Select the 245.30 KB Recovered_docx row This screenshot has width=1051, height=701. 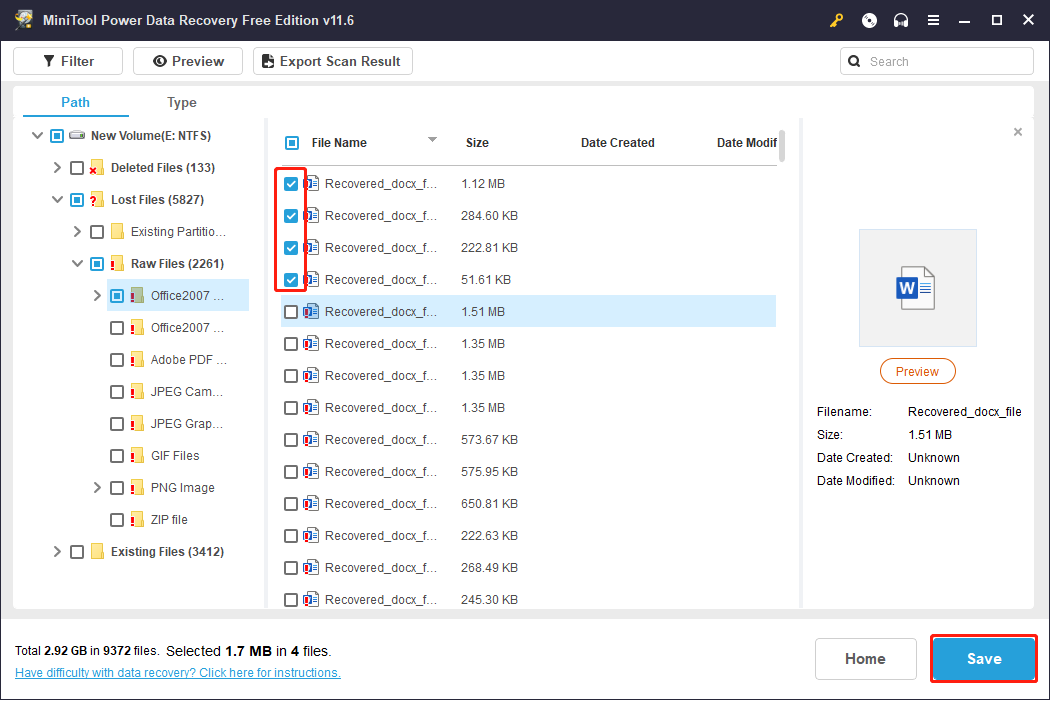[528, 599]
